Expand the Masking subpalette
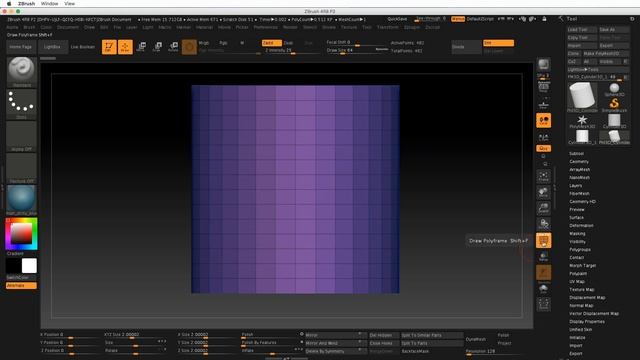This screenshot has height=360, width=640. [577, 233]
